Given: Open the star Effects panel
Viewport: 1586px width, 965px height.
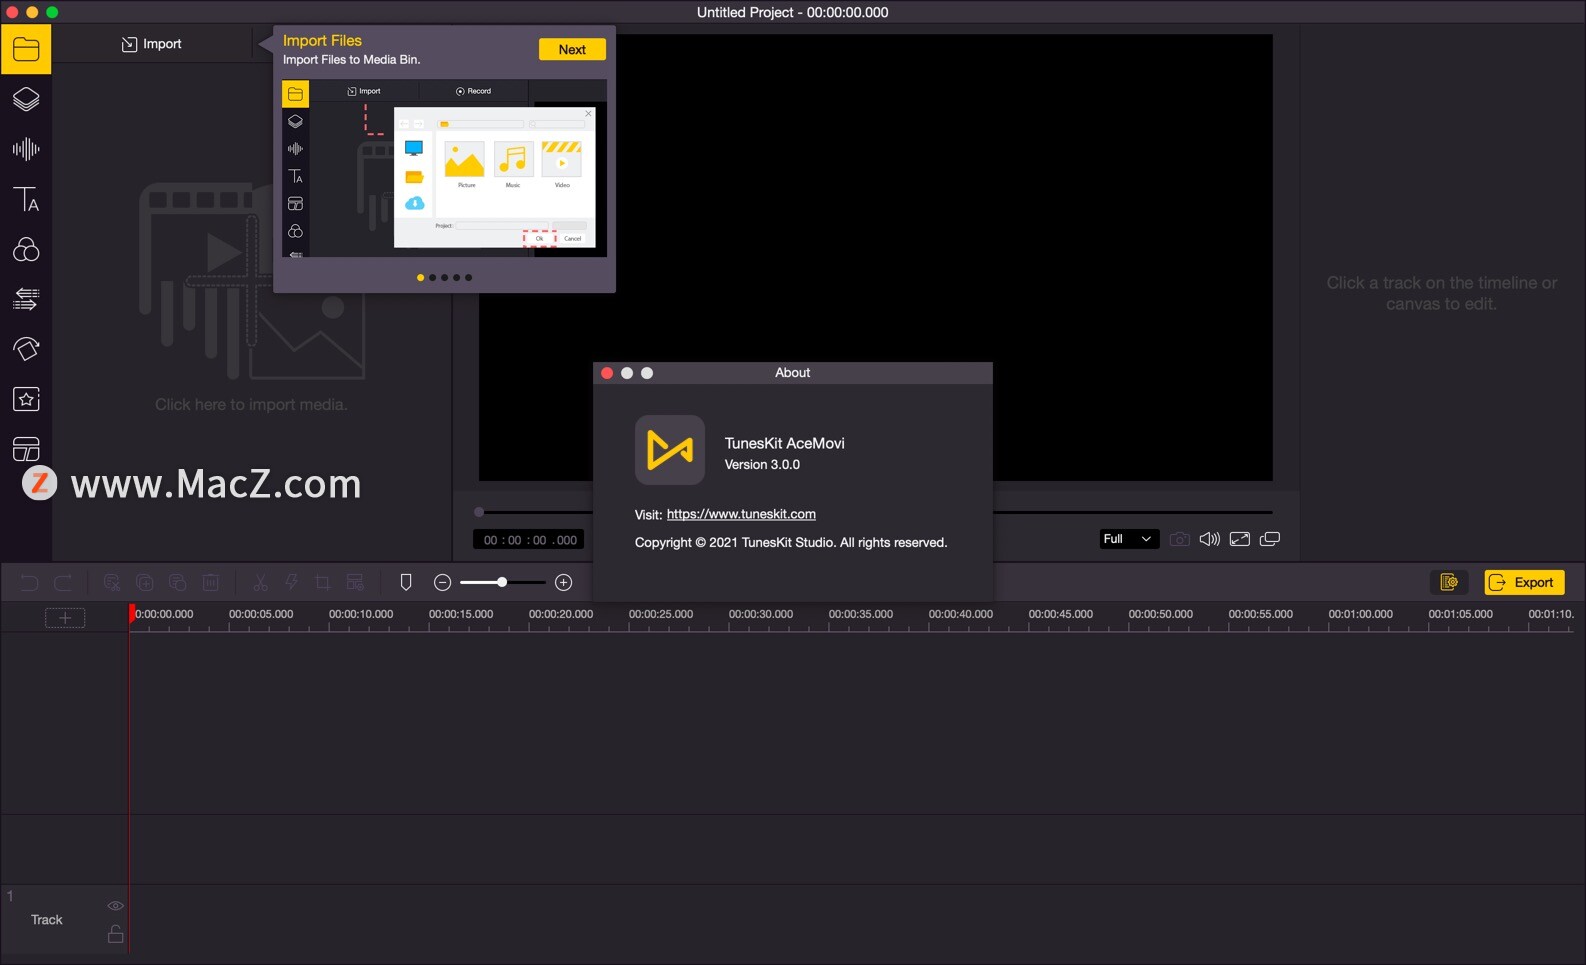Looking at the screenshot, I should click(26, 399).
